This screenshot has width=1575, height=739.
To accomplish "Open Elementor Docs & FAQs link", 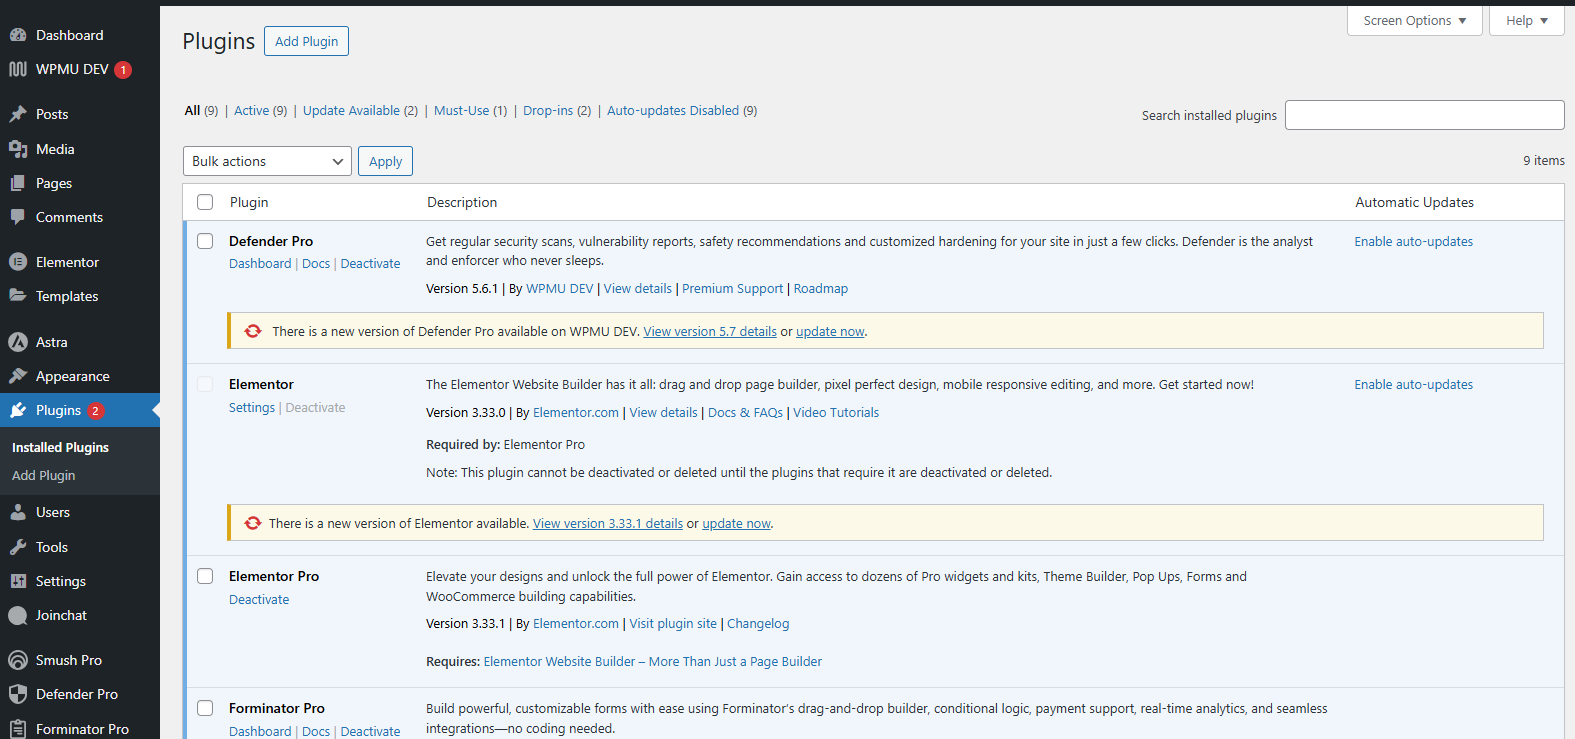I will click(x=745, y=412).
